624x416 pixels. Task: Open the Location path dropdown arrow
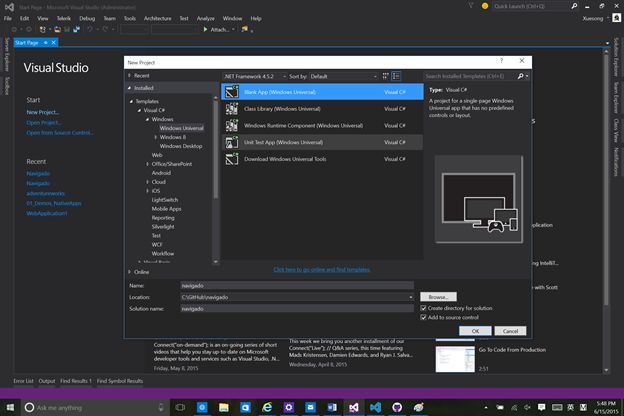(410, 297)
